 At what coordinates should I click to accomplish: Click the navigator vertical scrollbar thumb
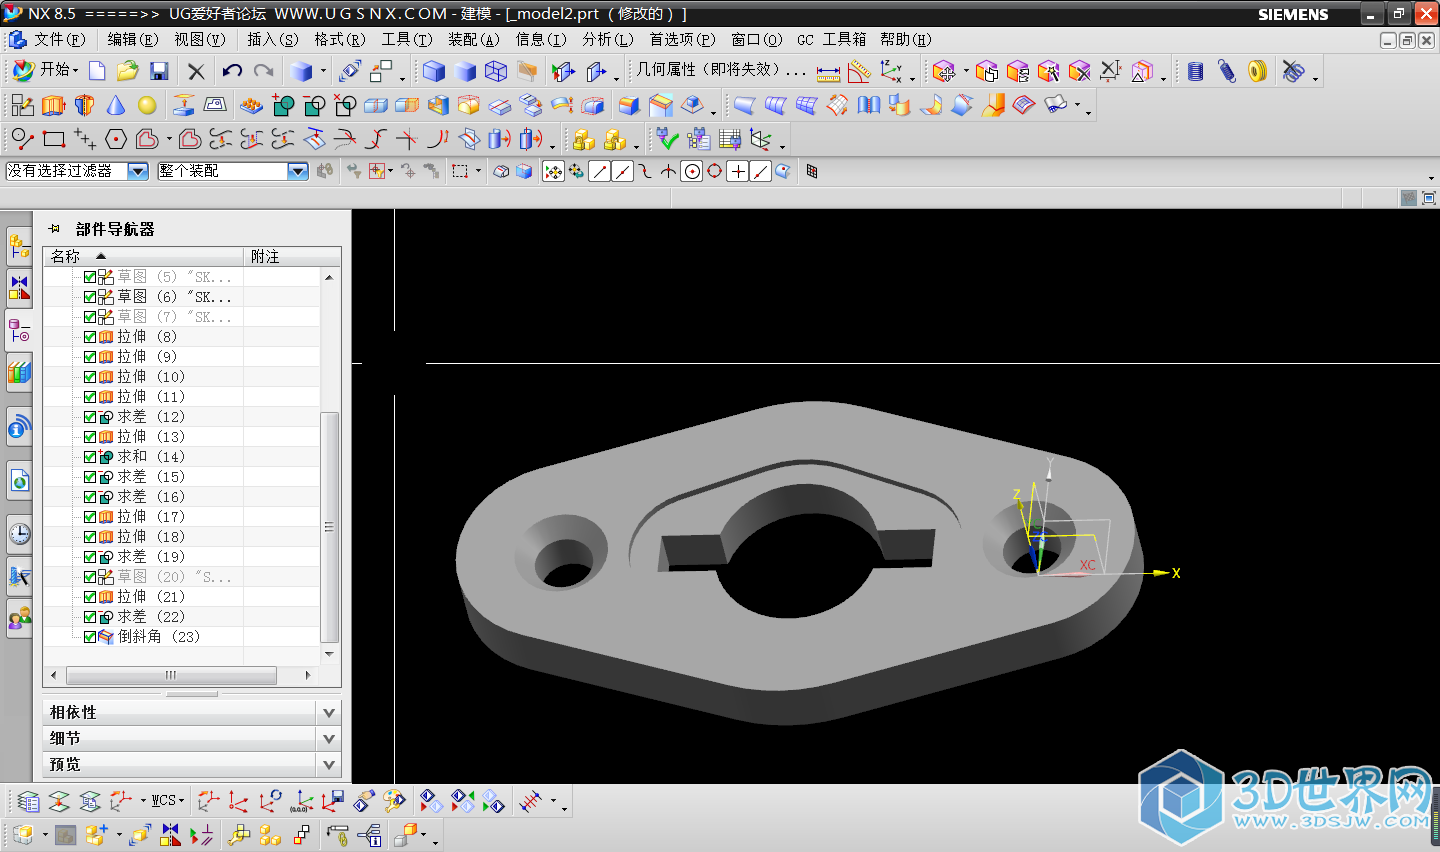(329, 527)
